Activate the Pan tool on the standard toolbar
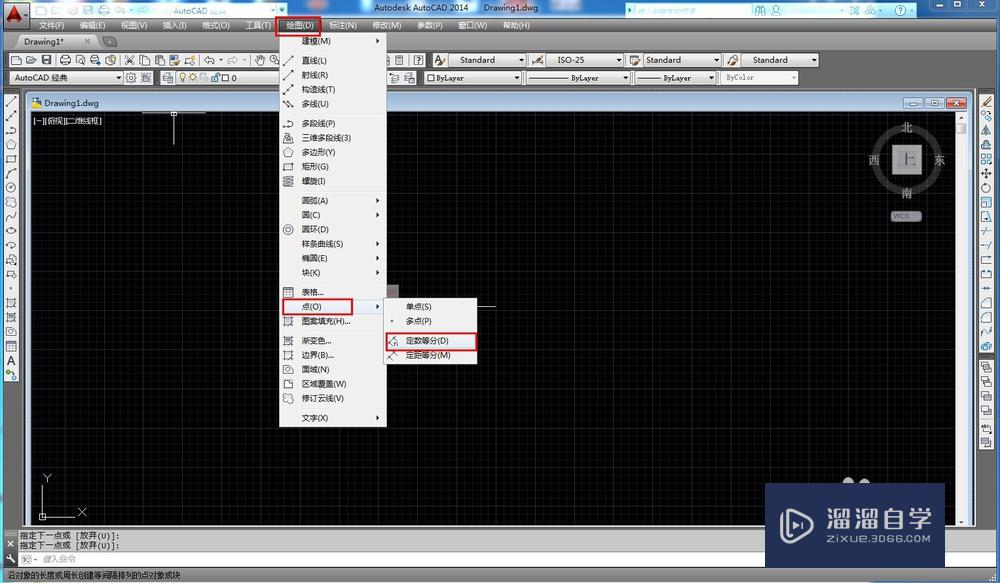The height and width of the screenshot is (583, 1000). pyautogui.click(x=258, y=59)
